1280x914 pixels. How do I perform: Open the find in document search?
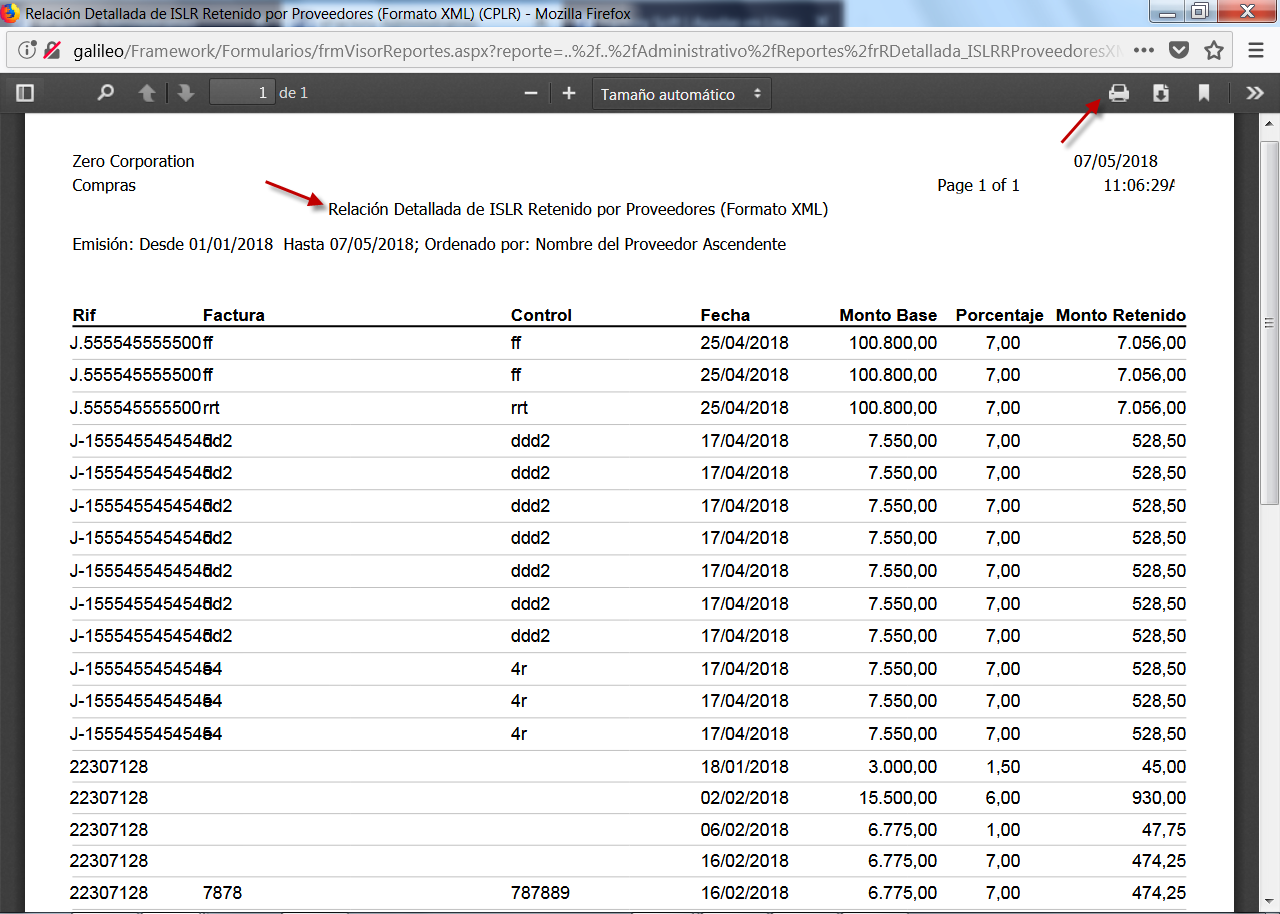tap(105, 94)
